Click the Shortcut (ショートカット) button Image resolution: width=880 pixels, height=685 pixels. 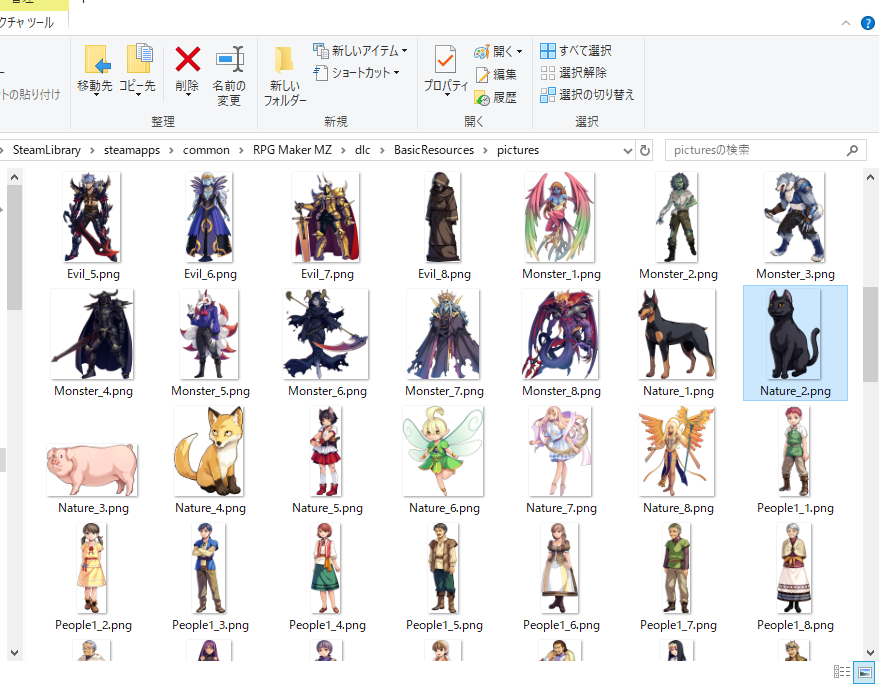pos(356,72)
